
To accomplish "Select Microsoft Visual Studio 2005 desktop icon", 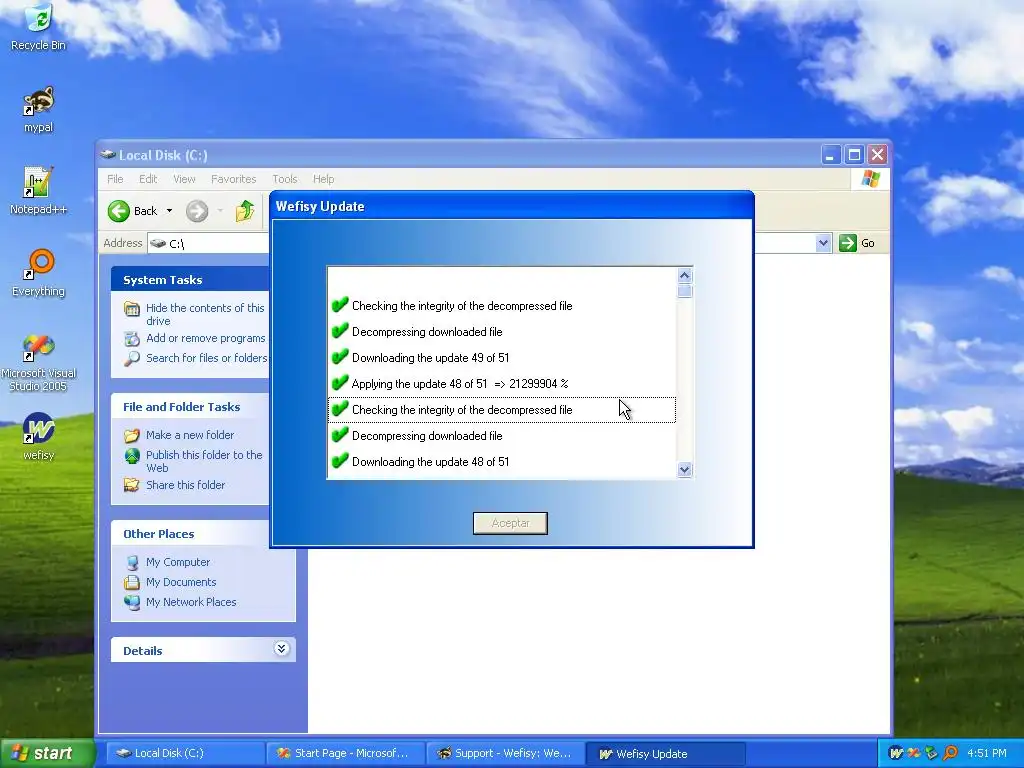I will [39, 363].
